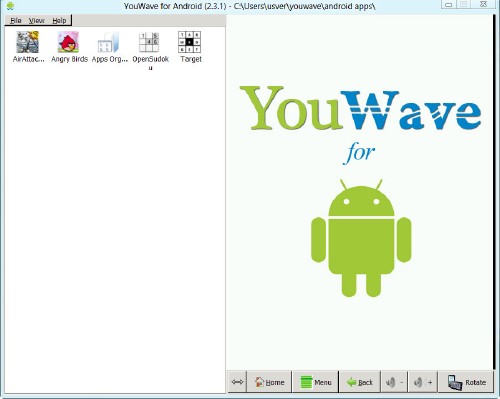500x399 pixels.
Task: Click the YouWave logo on splash screen
Action: click(x=360, y=108)
